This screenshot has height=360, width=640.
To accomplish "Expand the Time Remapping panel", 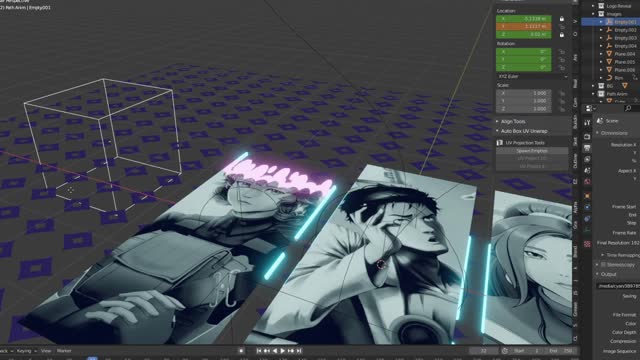I will [x=602, y=255].
